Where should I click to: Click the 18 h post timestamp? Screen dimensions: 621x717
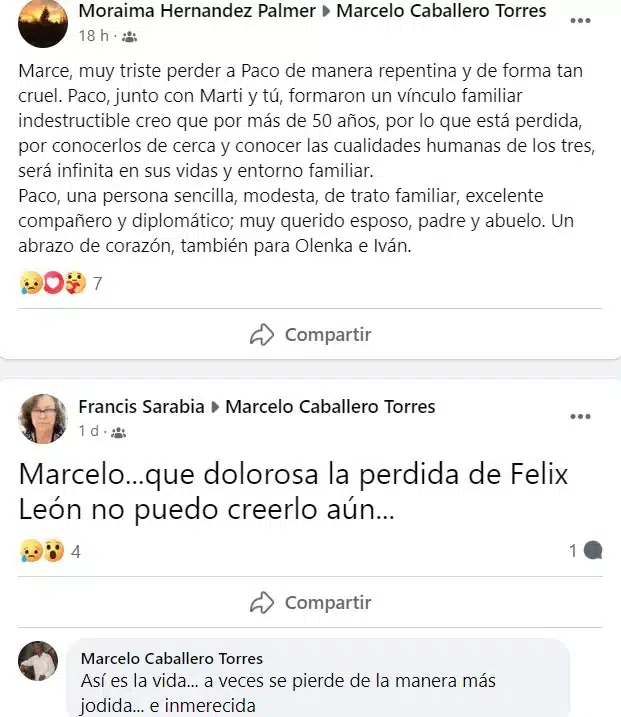pos(93,36)
